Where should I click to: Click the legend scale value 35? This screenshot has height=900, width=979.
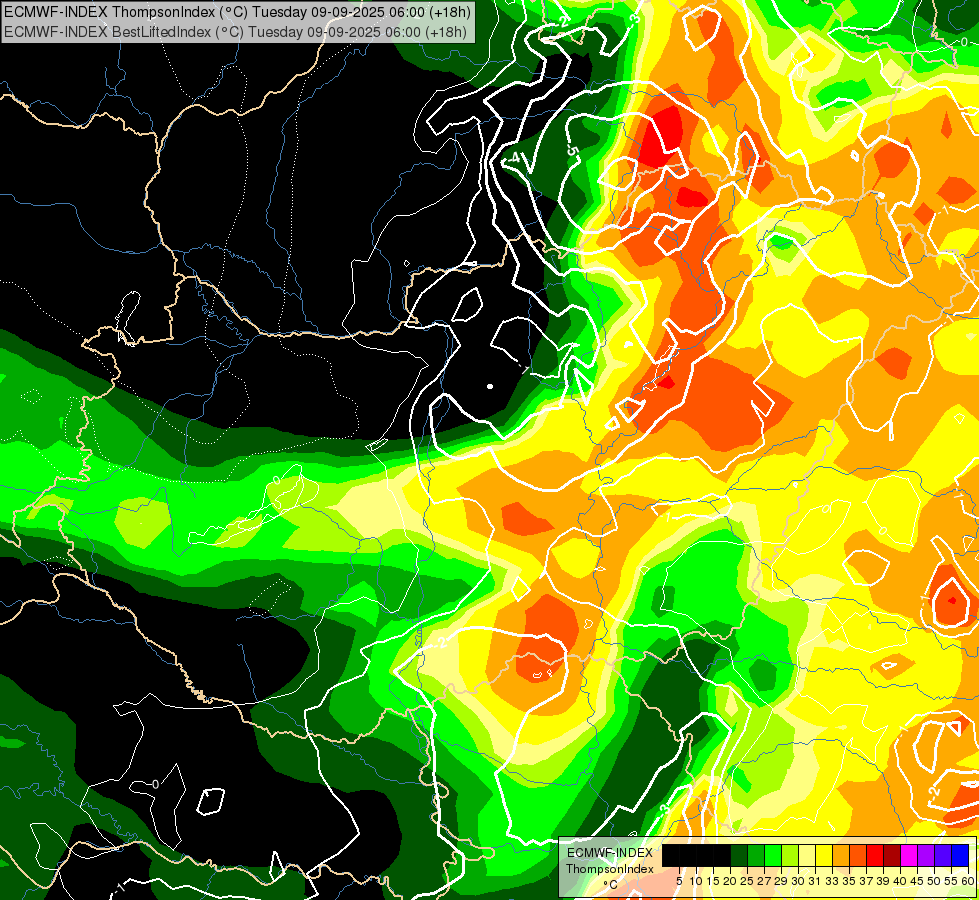pos(850,881)
